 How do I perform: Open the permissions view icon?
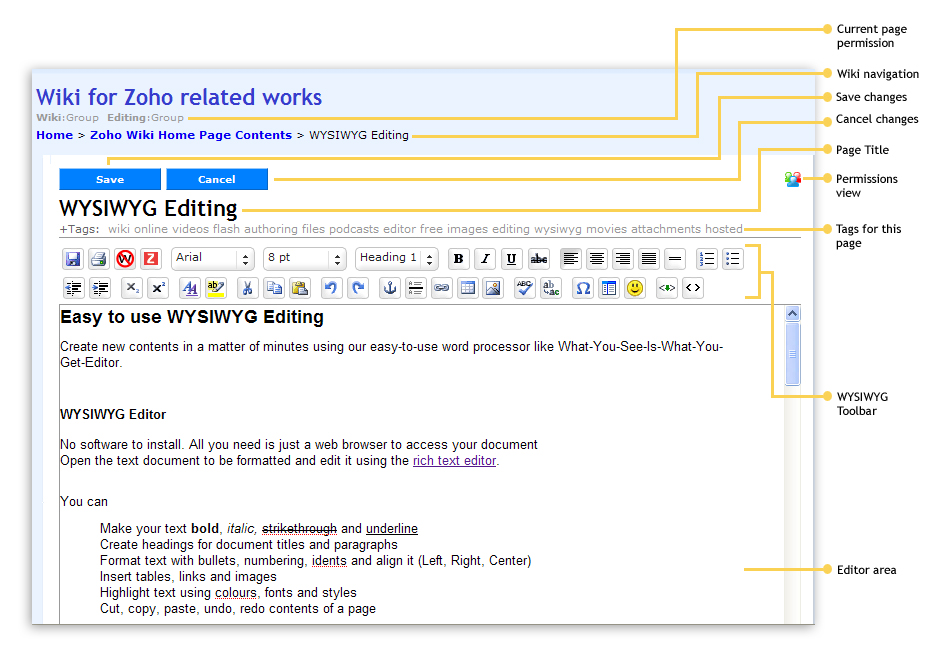792,179
